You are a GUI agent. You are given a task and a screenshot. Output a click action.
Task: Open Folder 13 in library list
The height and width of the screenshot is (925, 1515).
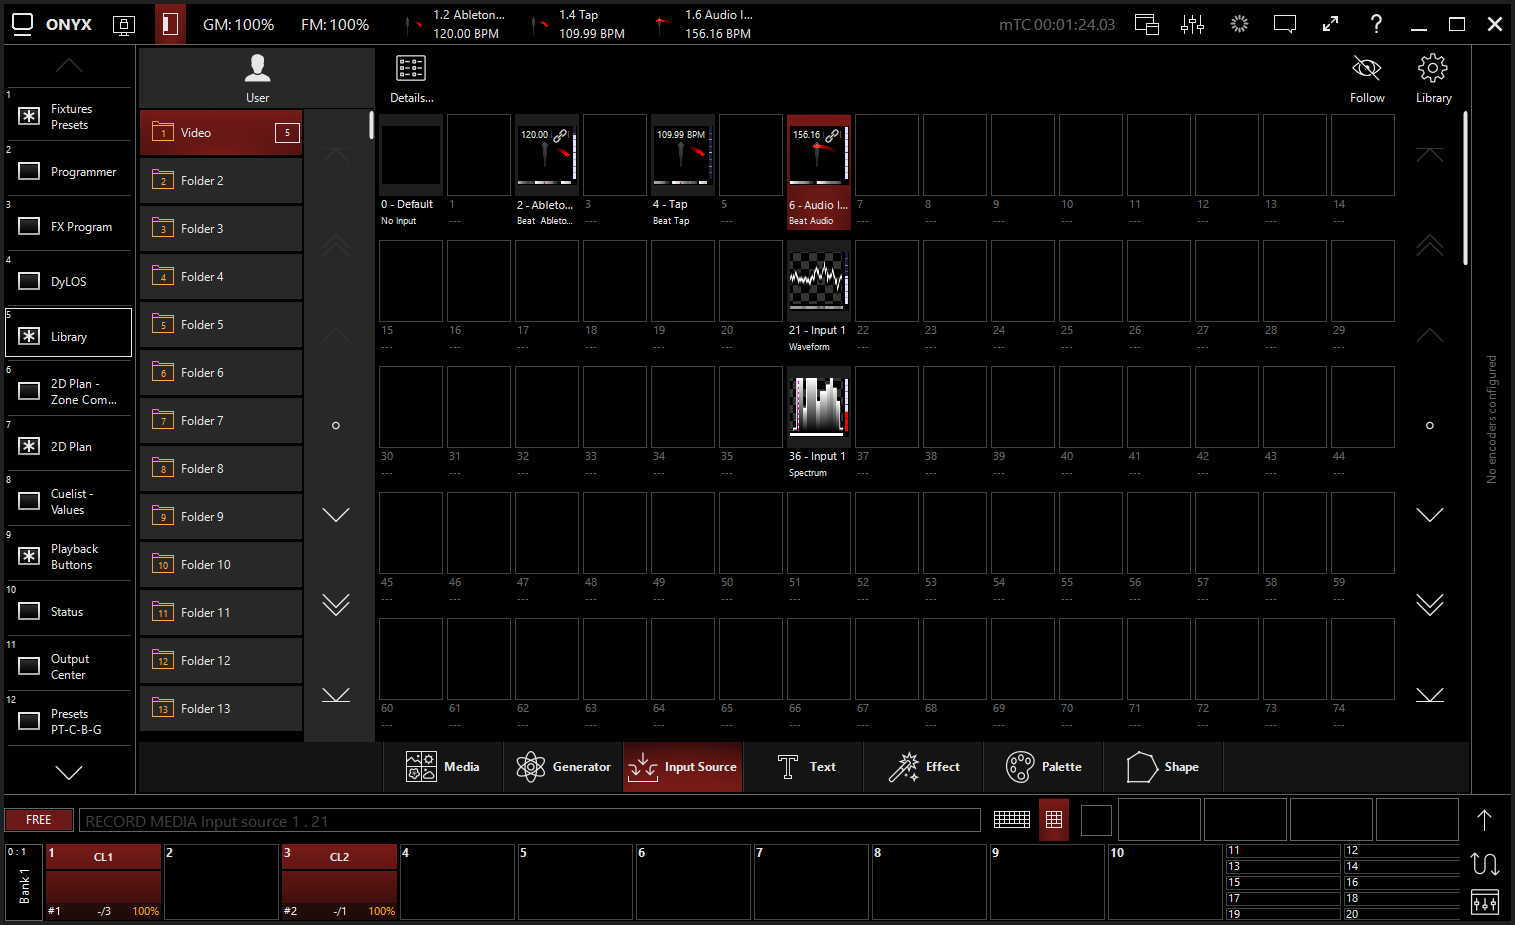click(221, 709)
